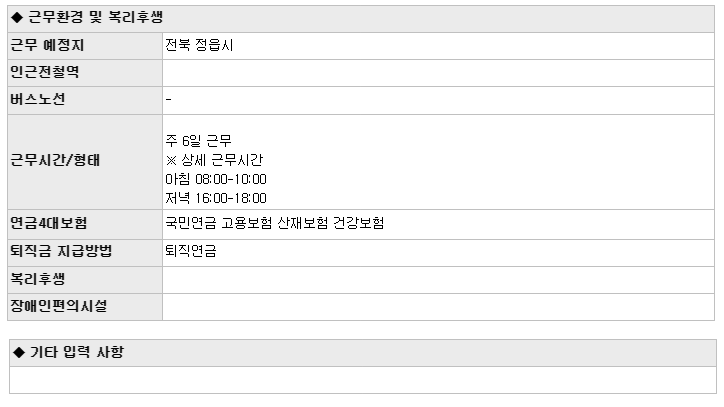
Task: Click the ※ 상세 근무시간 line
Action: pos(214,160)
